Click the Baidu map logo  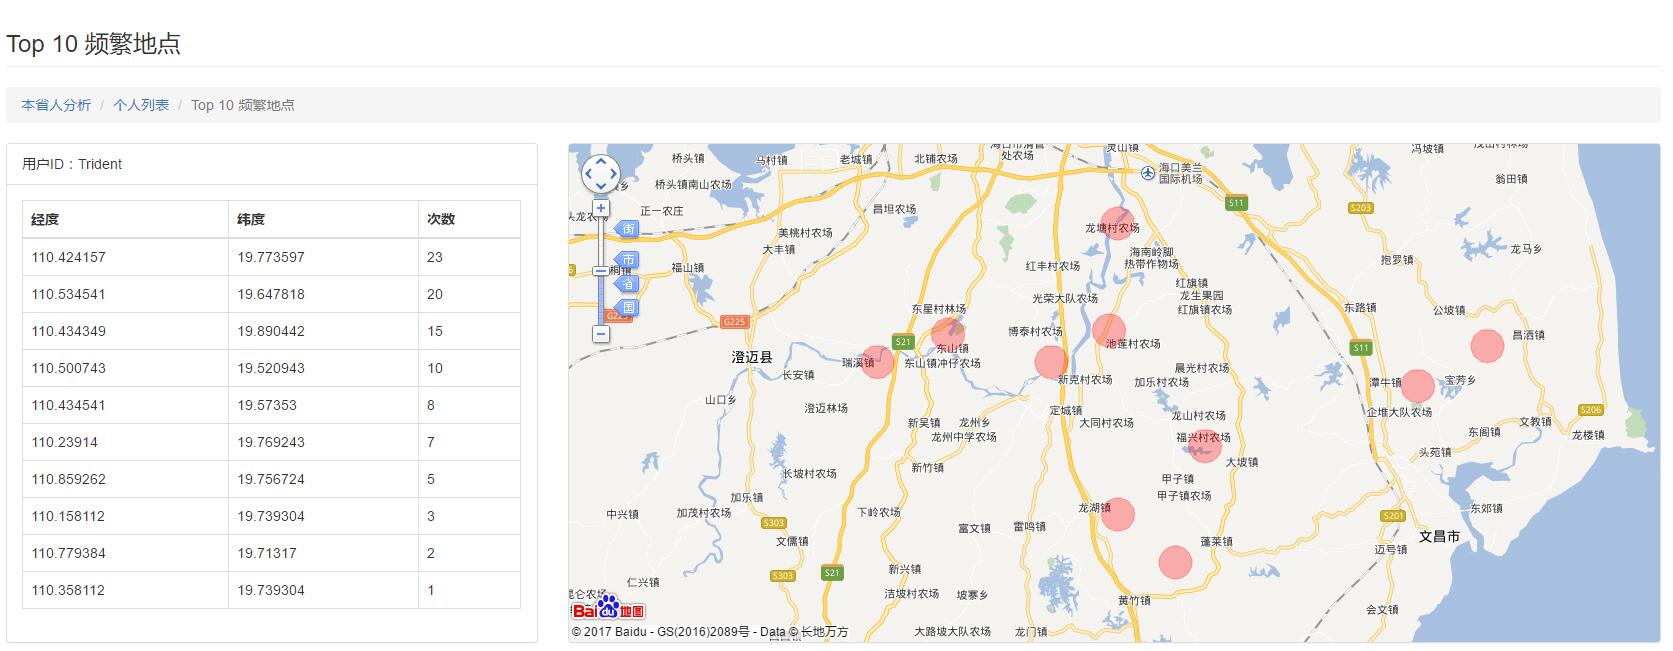608,609
